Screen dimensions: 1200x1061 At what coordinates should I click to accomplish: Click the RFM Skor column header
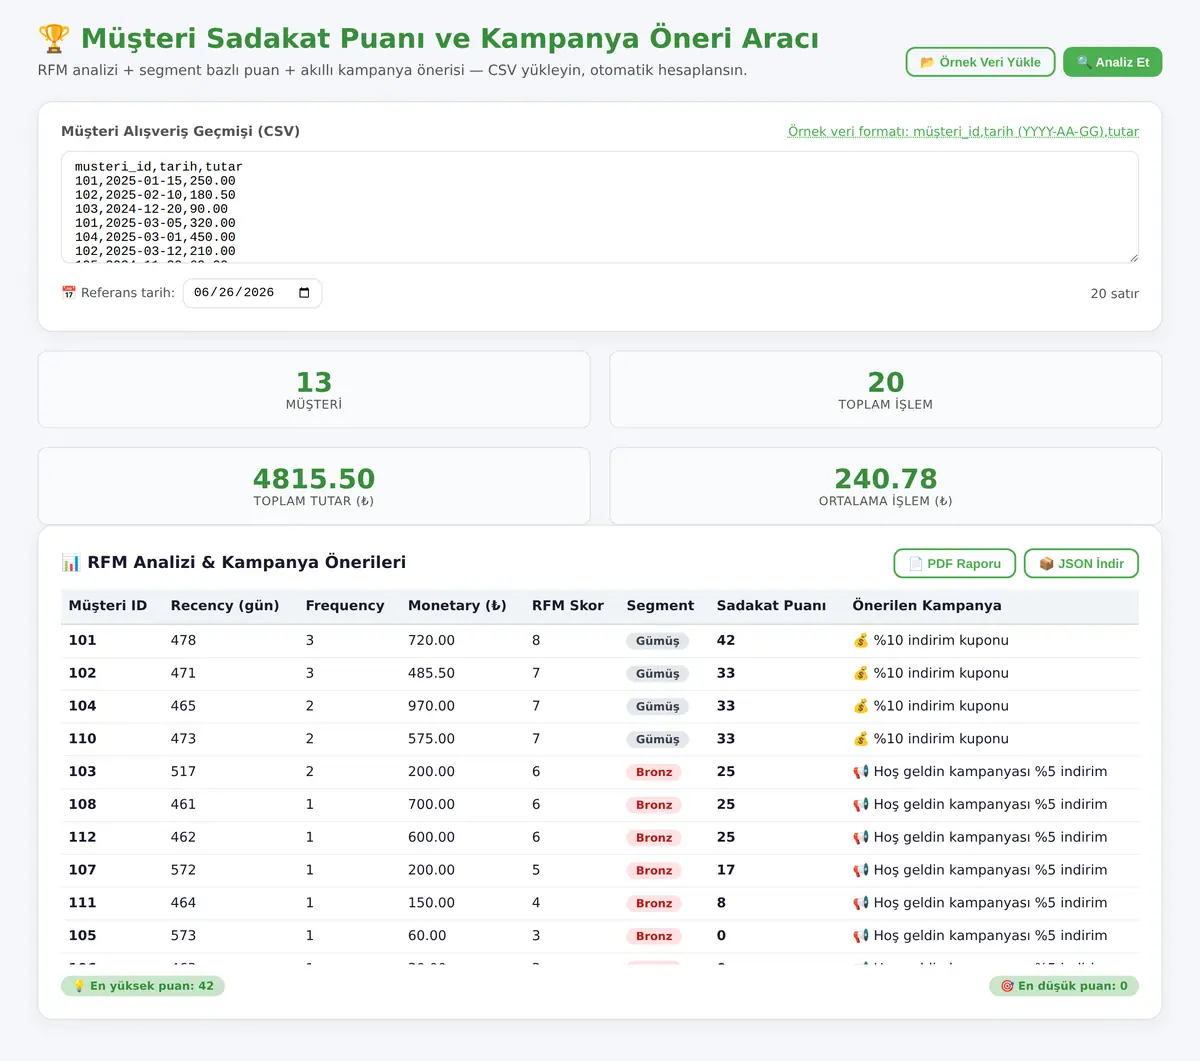(568, 606)
